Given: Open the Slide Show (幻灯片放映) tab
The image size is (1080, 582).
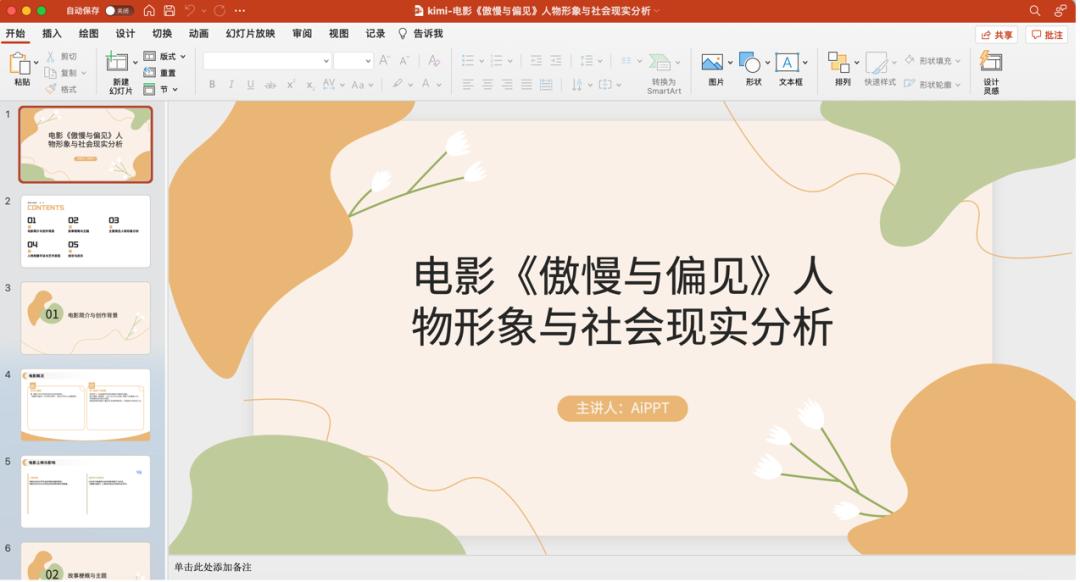Looking at the screenshot, I should coord(251,34).
